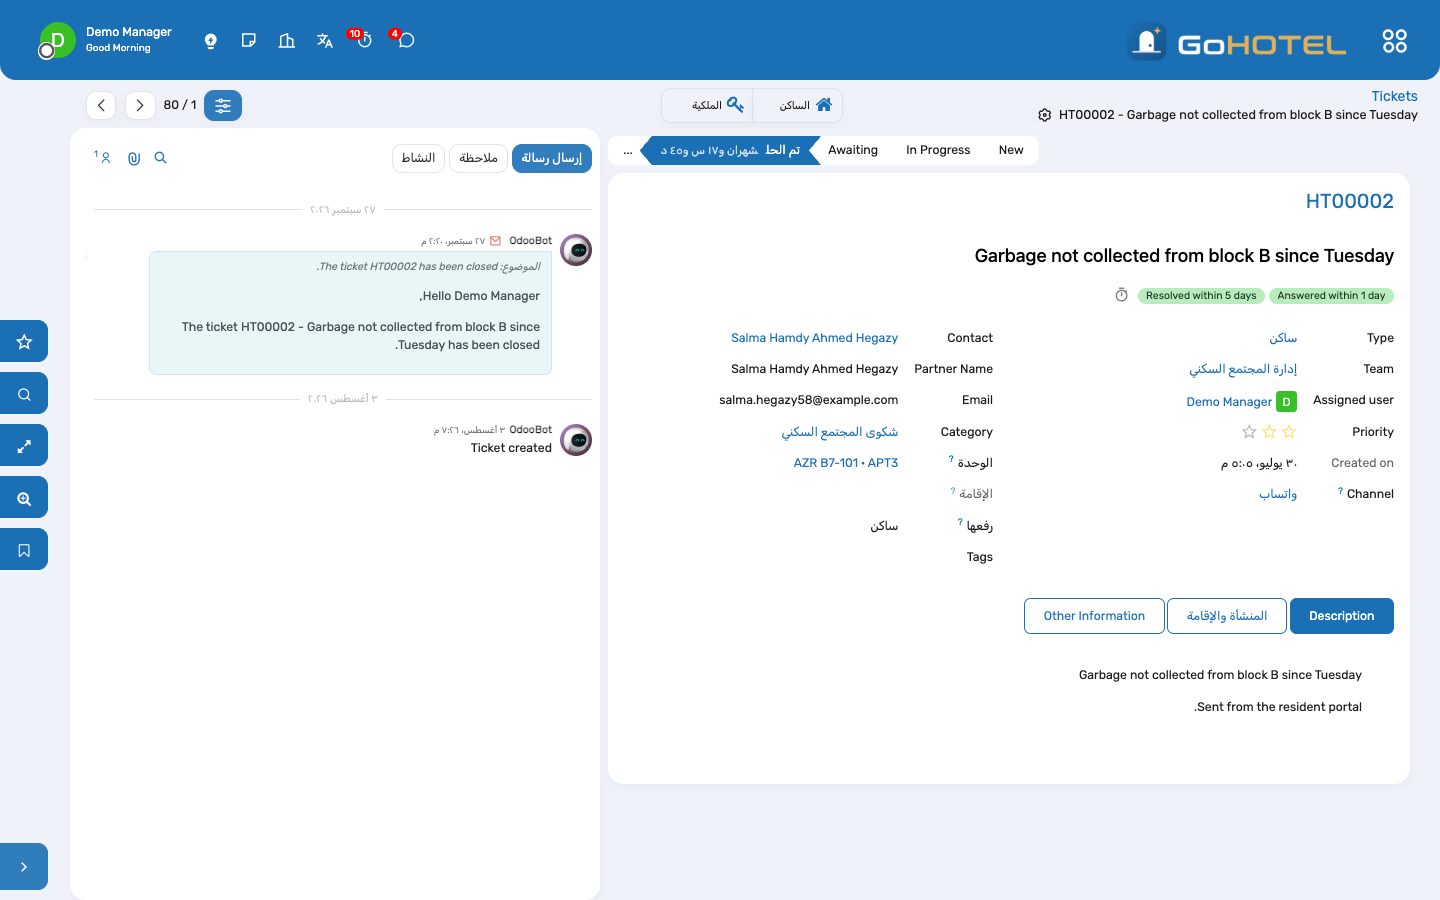Viewport: 1440px width, 900px height.
Task: Set priority to the third star
Action: 1249,432
